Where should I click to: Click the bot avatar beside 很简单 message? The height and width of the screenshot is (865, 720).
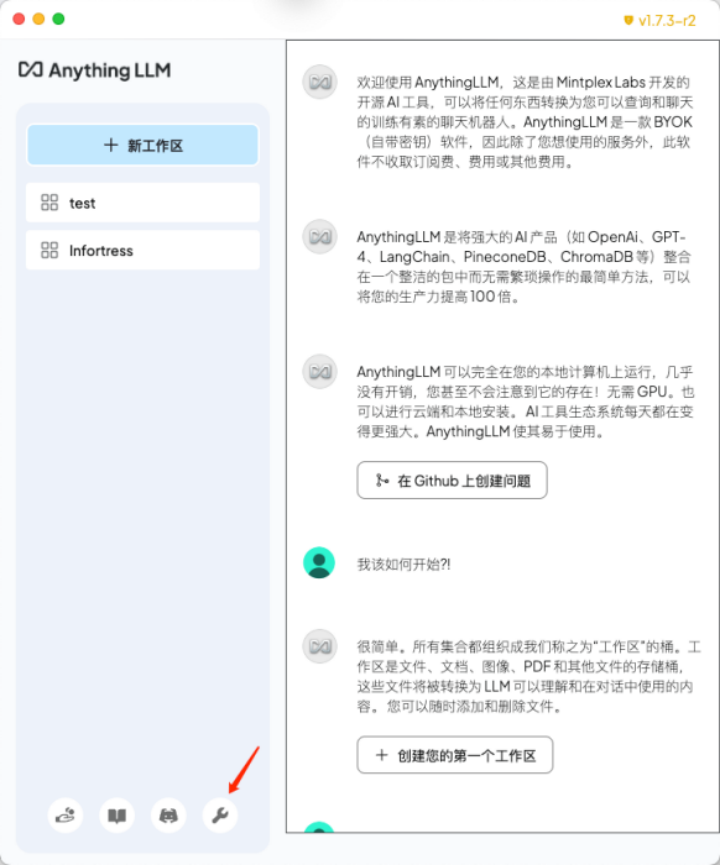pos(319,646)
